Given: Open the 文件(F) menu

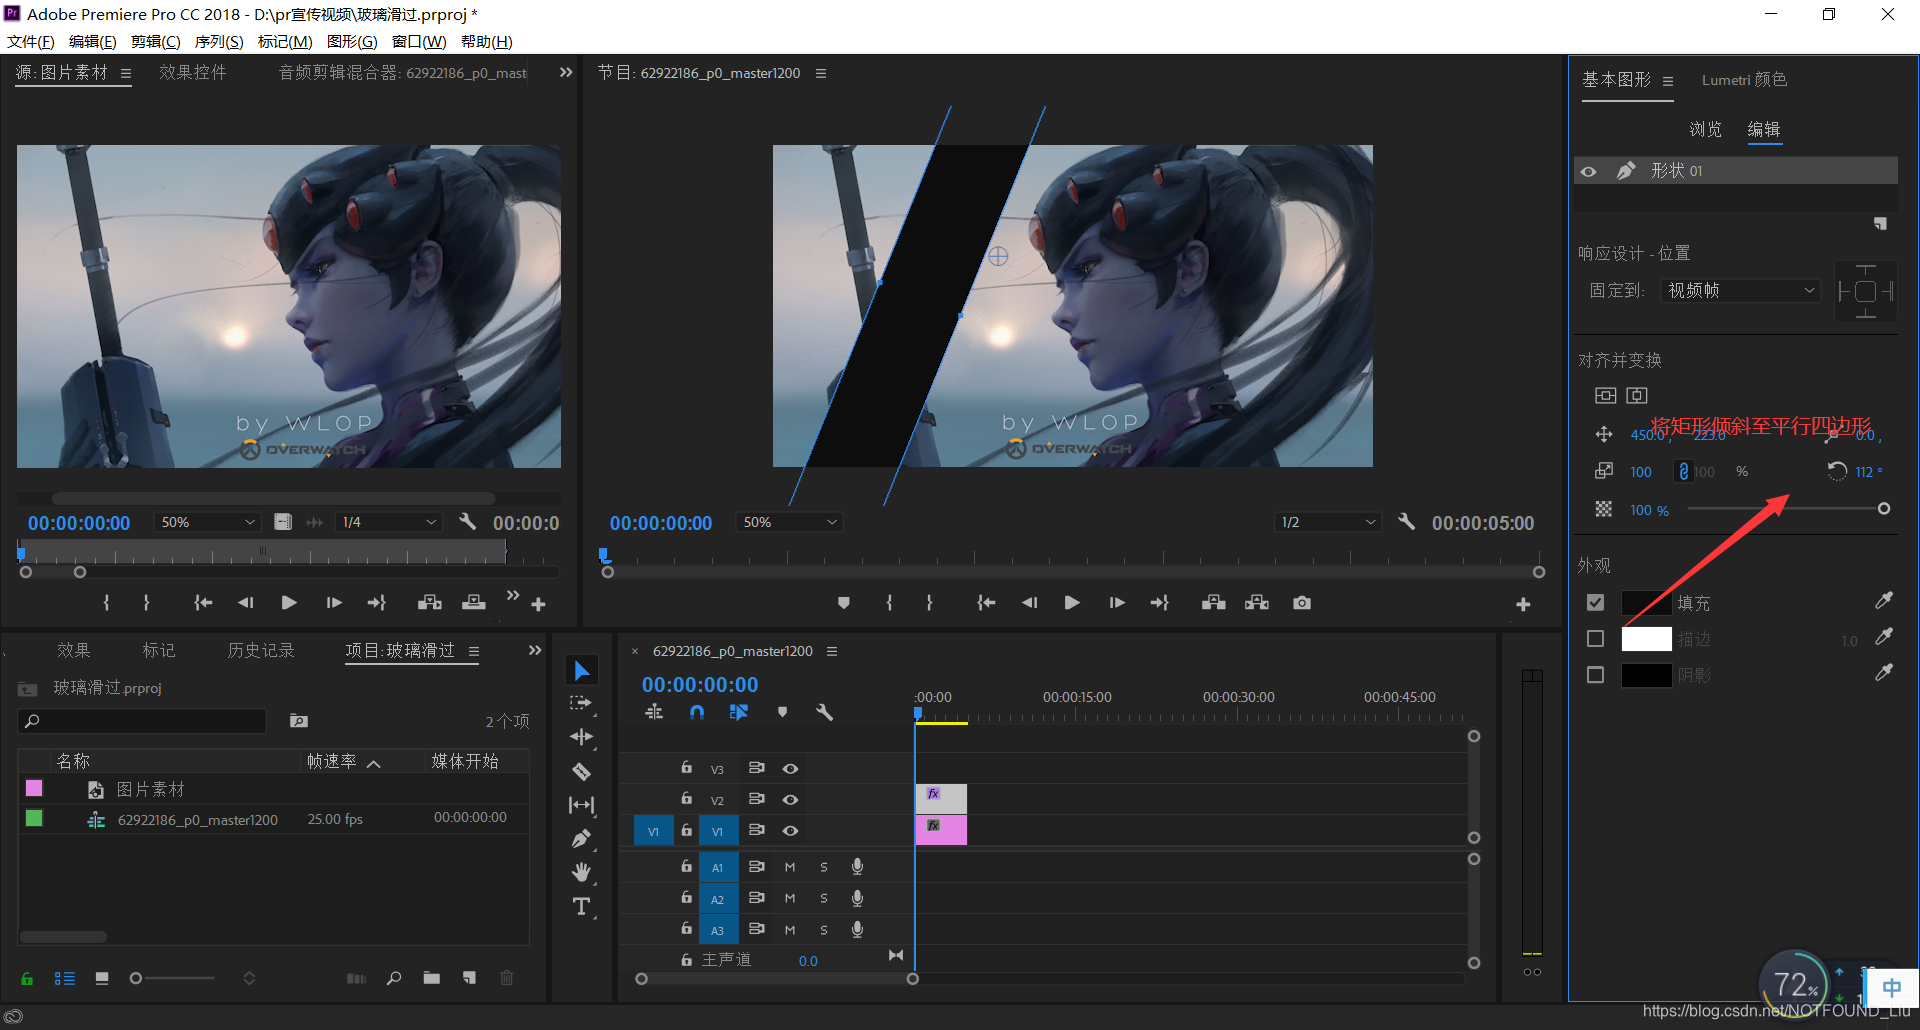Looking at the screenshot, I should (31, 41).
